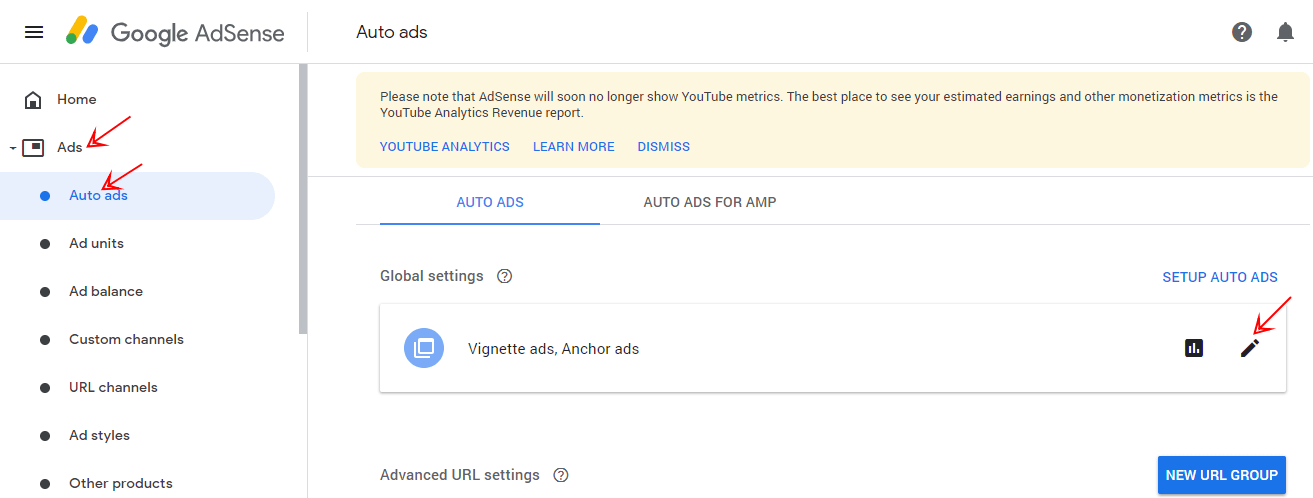Viewport: 1313px width, 498px height.
Task: Switch to the AUTO ADS tab
Action: [x=490, y=202]
